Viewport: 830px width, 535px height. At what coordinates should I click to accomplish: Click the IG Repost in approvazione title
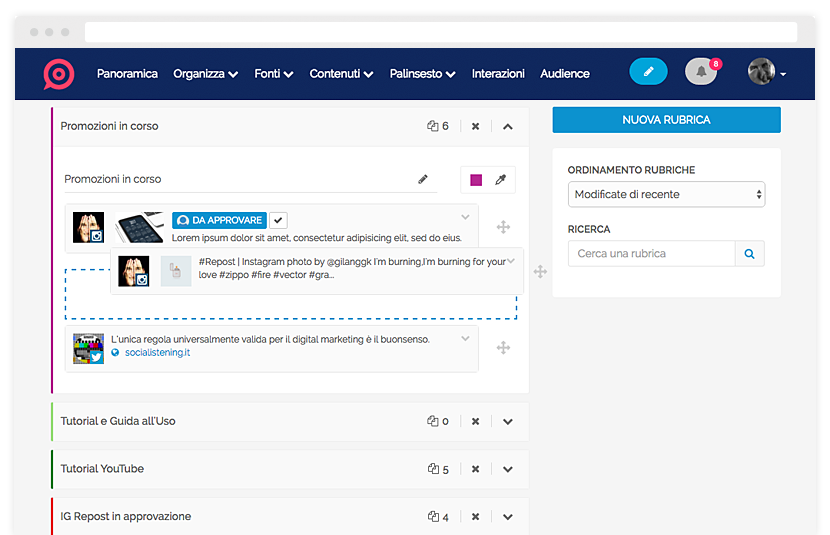(125, 516)
